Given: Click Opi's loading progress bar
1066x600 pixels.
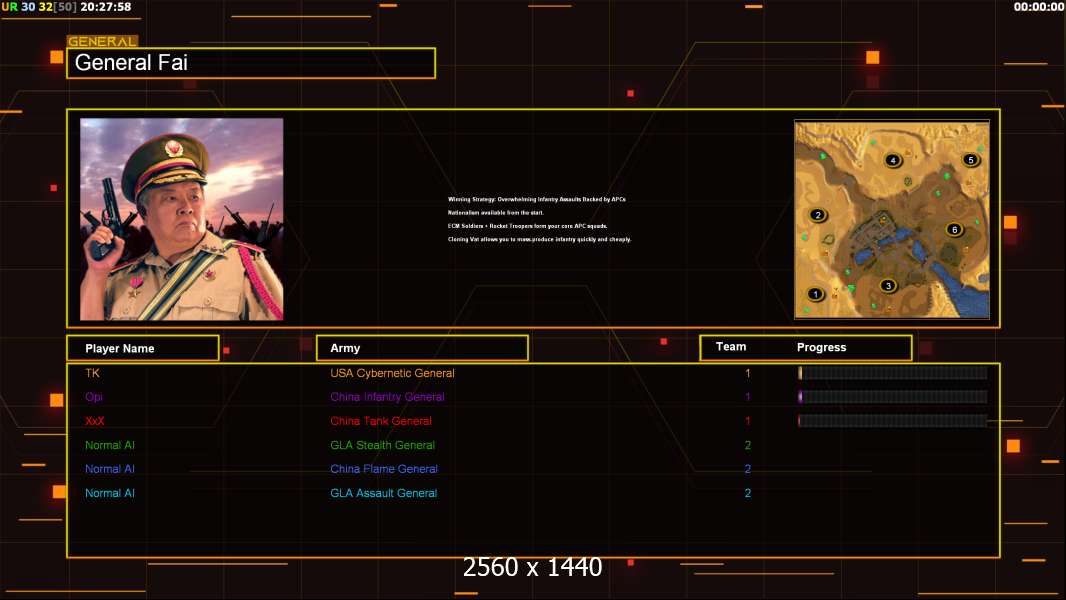Looking at the screenshot, I should (892, 397).
